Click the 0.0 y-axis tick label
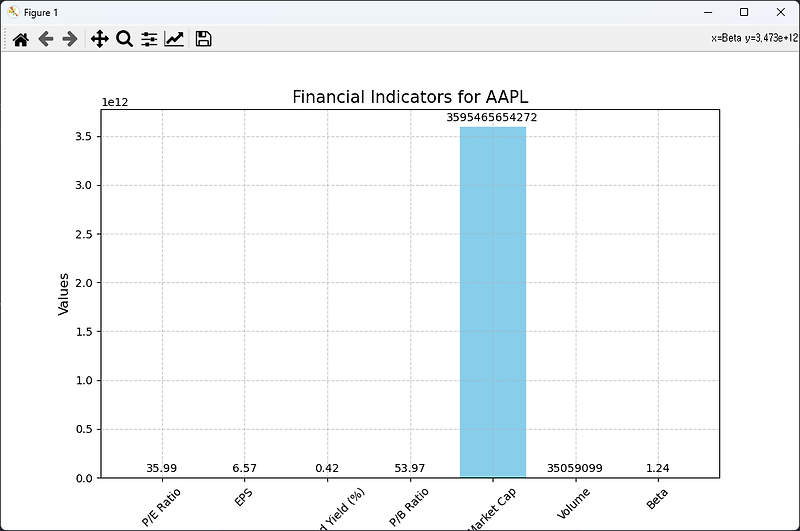 [84, 478]
